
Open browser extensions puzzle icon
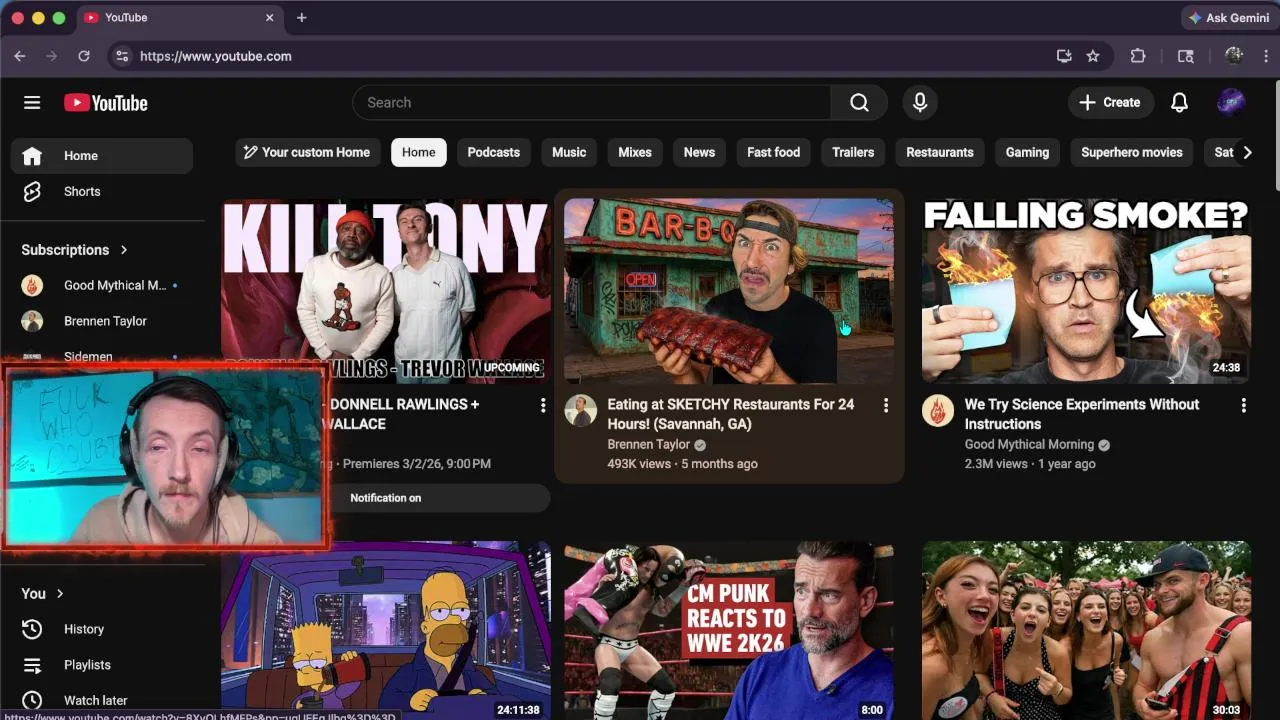tap(1138, 56)
